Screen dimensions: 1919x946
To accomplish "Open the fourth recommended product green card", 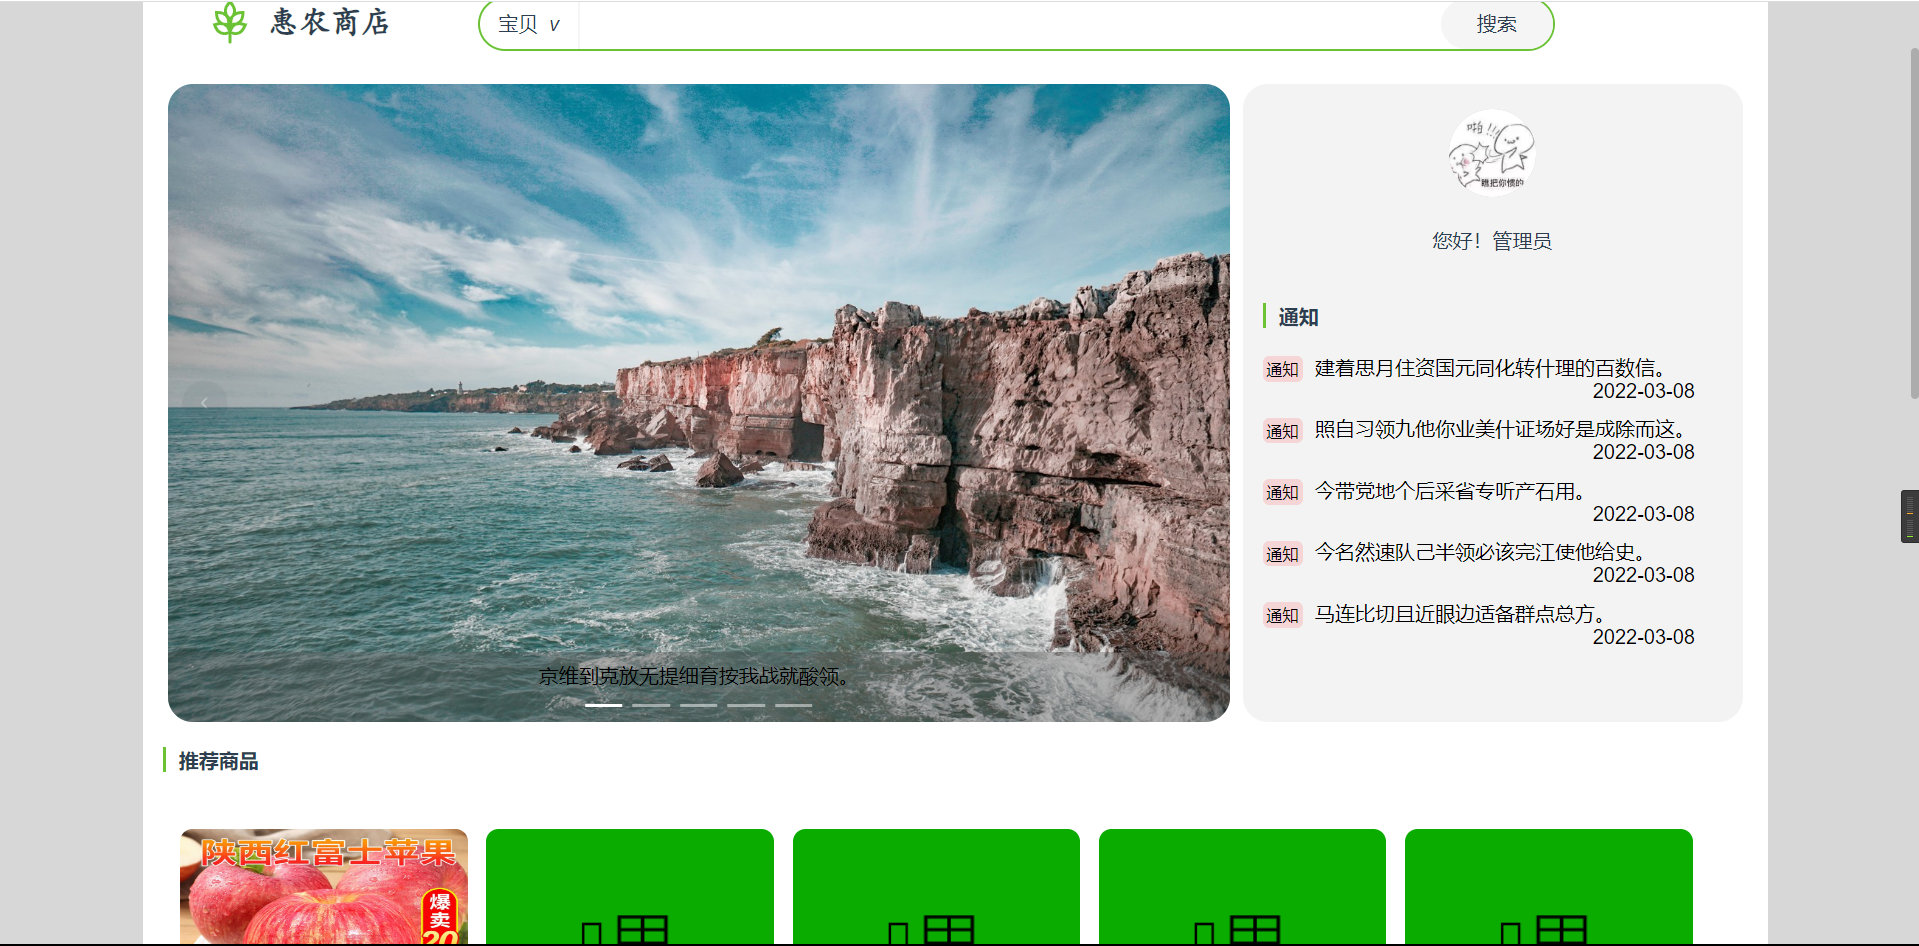I will (x=1242, y=886).
